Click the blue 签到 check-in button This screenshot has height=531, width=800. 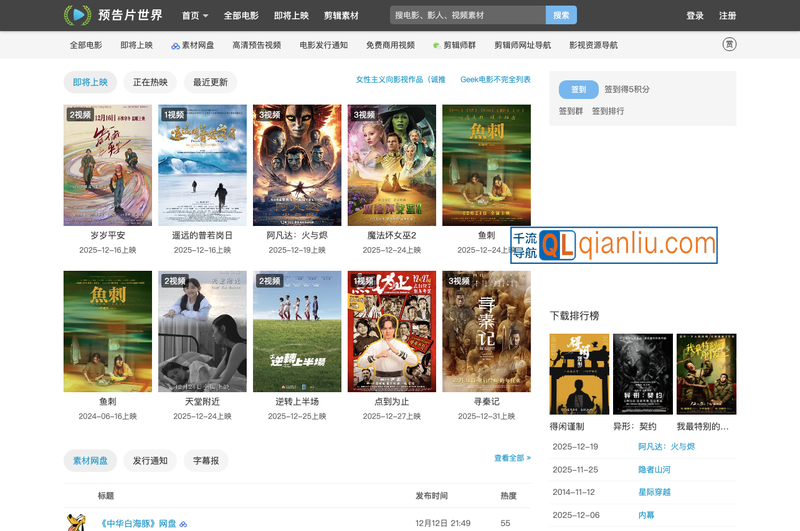[578, 89]
